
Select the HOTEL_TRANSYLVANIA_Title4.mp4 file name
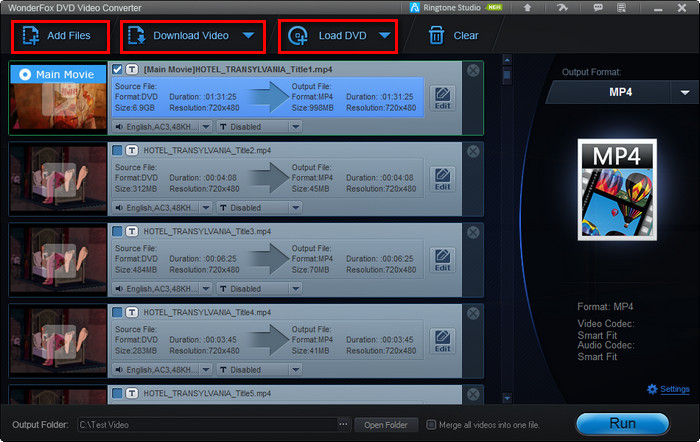207,312
